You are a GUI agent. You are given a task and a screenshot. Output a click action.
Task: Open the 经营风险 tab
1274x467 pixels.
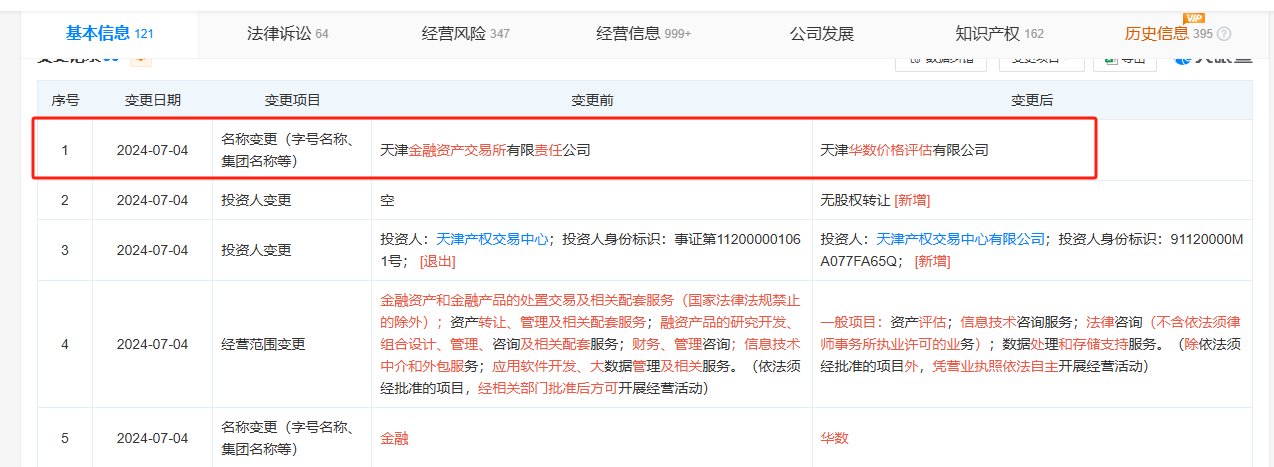click(x=466, y=34)
